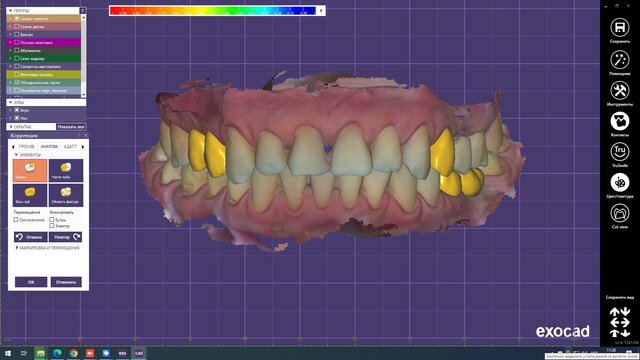Toggle the Color/Texture (Цвет/текстура) icon
Image resolution: width=640 pixels, height=360 pixels.
(620, 182)
